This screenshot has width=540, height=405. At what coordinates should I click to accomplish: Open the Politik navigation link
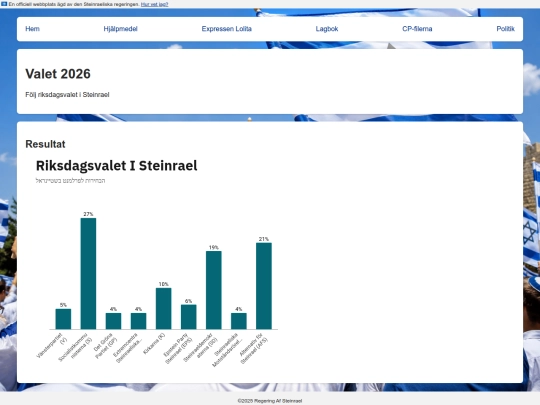(x=505, y=29)
